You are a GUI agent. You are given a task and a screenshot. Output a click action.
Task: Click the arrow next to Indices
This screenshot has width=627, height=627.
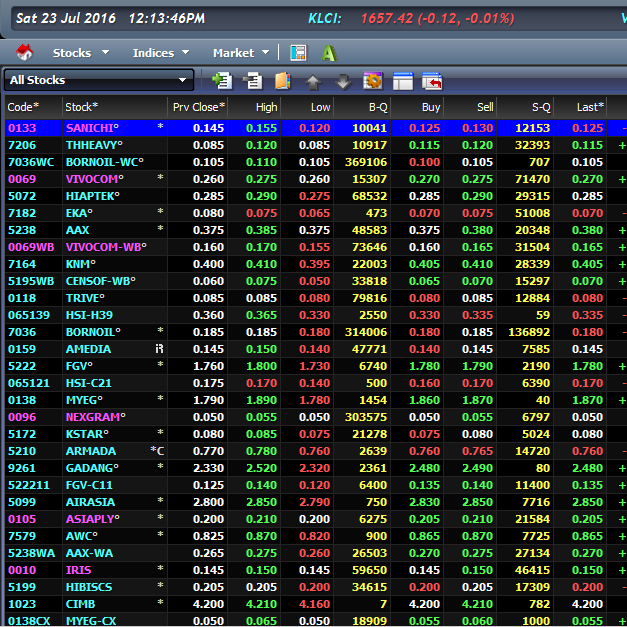click(x=186, y=52)
